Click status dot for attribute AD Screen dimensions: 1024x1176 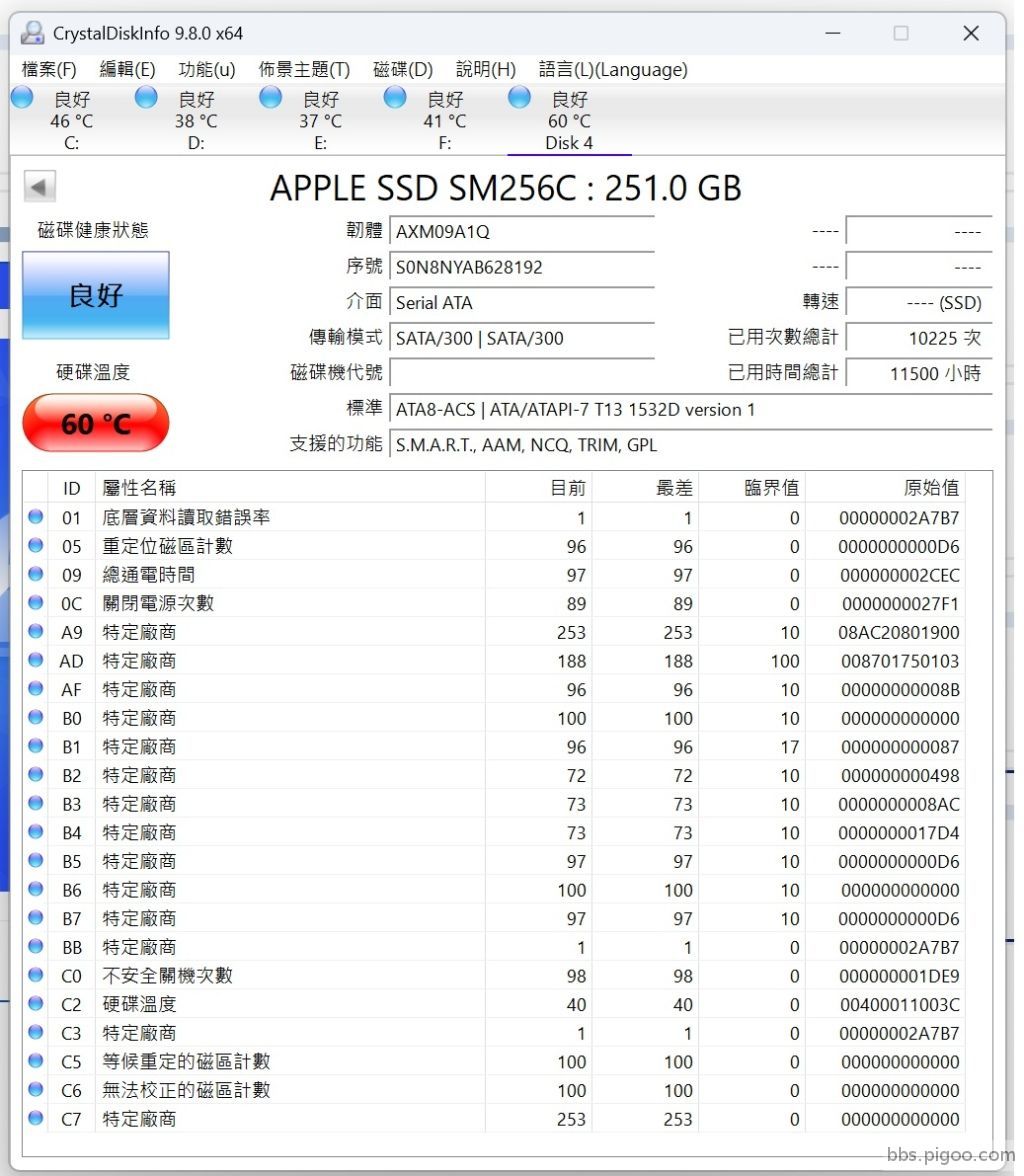coord(35,660)
